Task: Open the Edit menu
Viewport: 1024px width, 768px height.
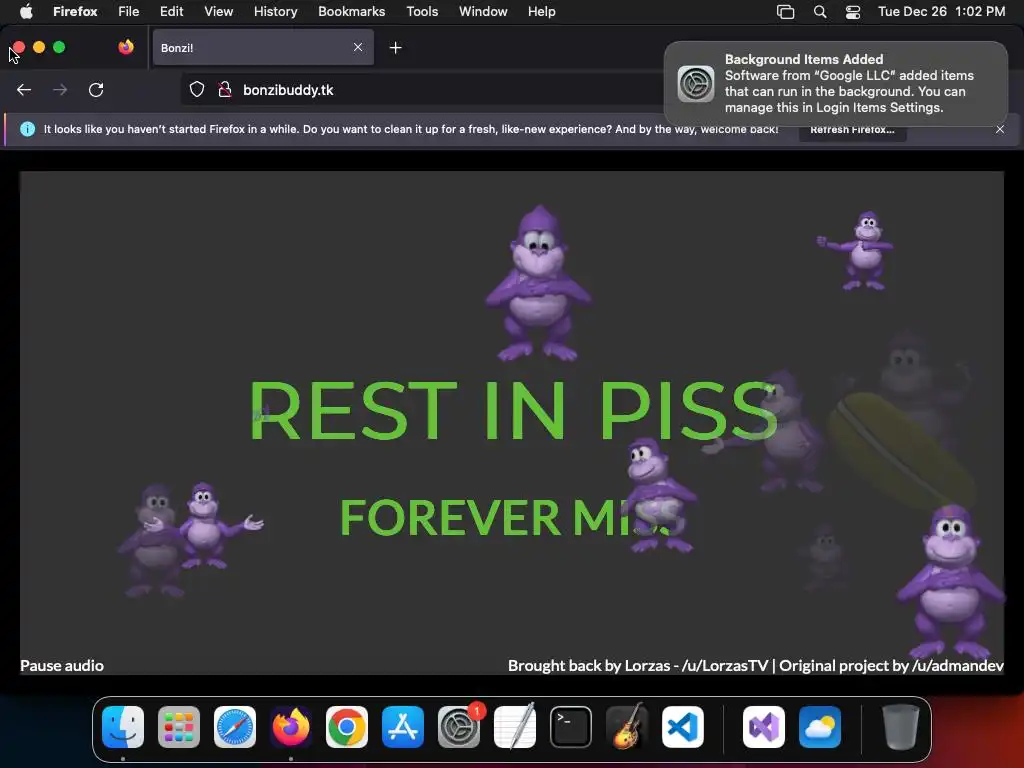Action: [x=171, y=11]
